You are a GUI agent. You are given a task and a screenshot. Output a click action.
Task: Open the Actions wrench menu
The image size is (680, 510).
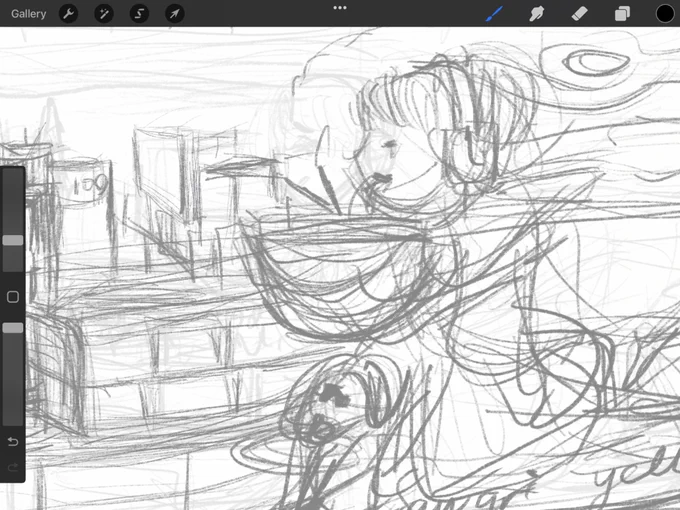(x=69, y=14)
